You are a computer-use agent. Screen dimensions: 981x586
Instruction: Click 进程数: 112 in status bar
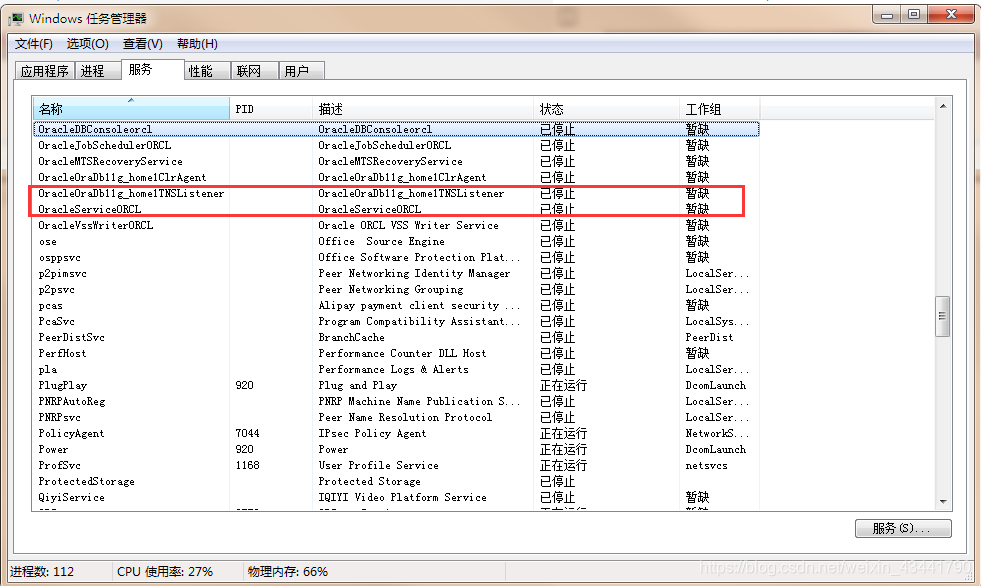click(x=41, y=572)
